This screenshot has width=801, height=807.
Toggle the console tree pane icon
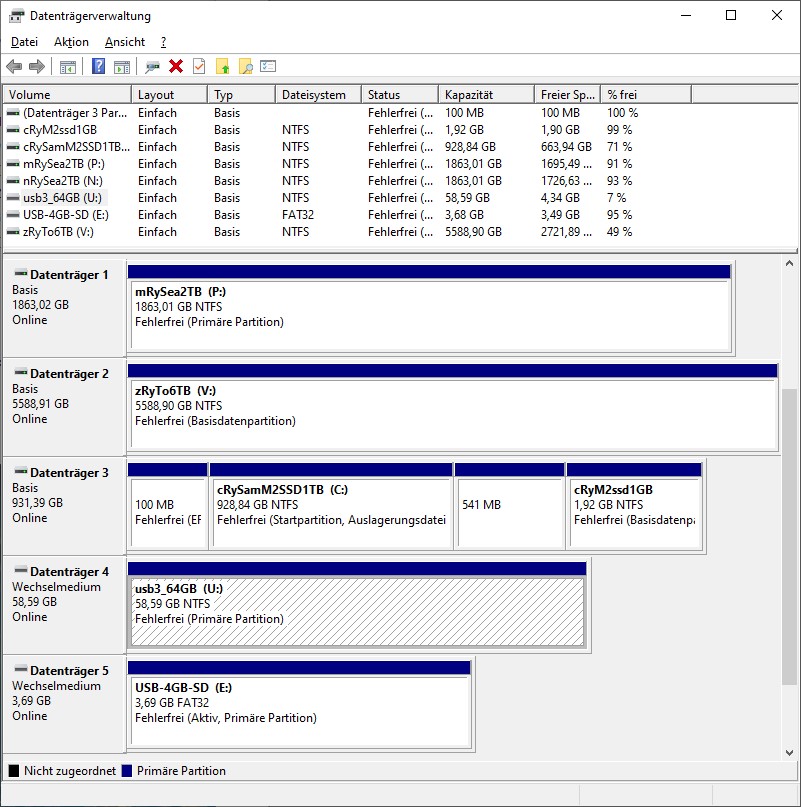[x=67, y=66]
